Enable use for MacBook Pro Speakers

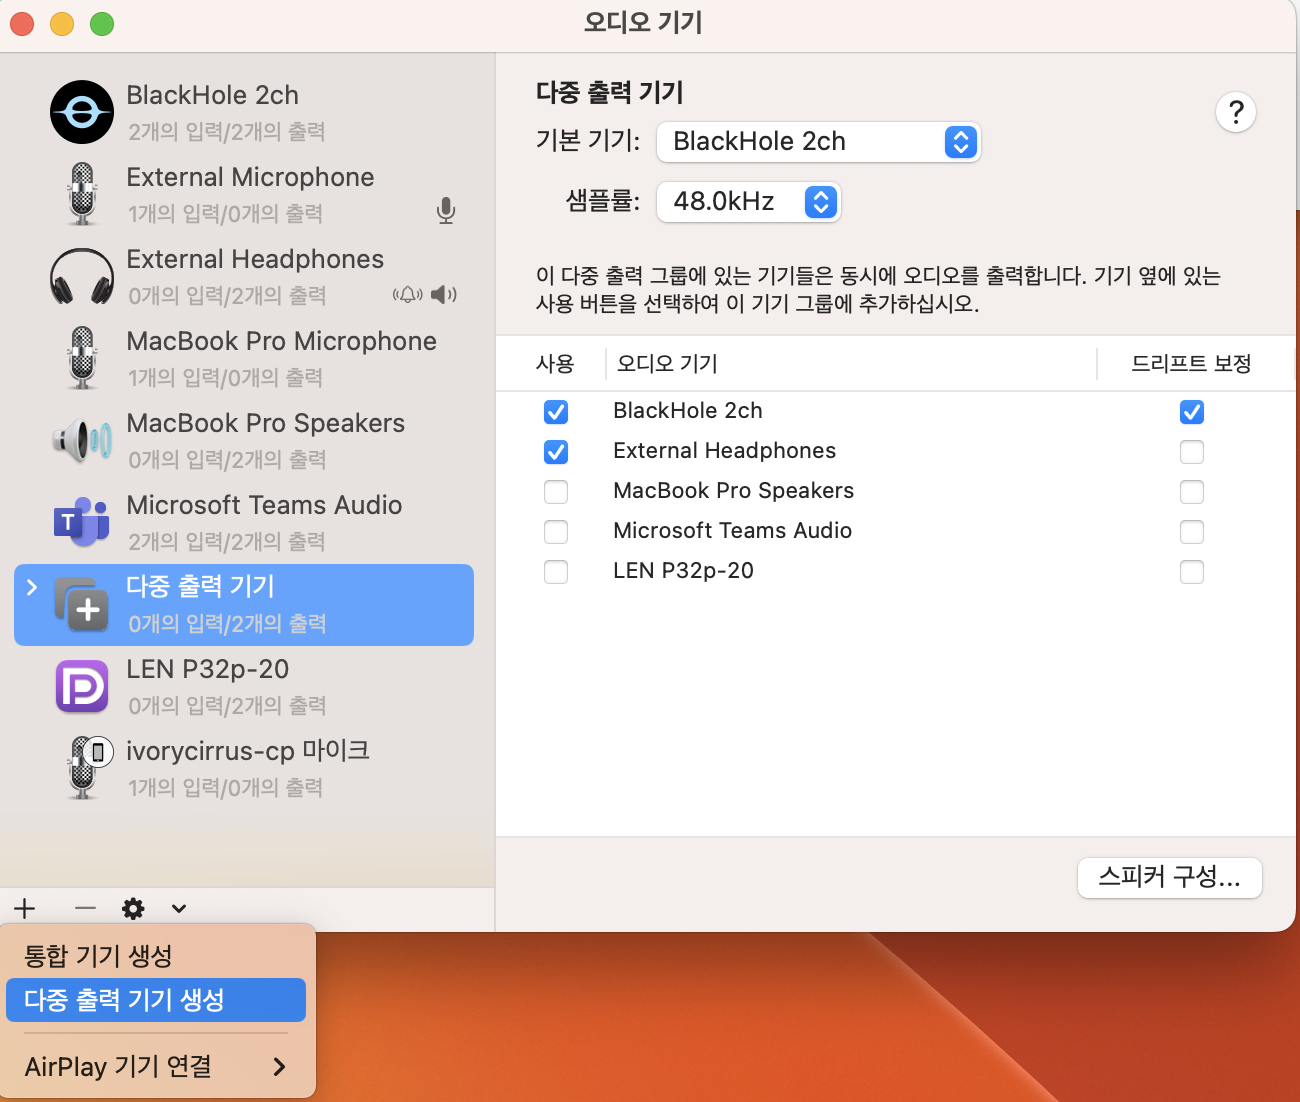[x=556, y=492]
